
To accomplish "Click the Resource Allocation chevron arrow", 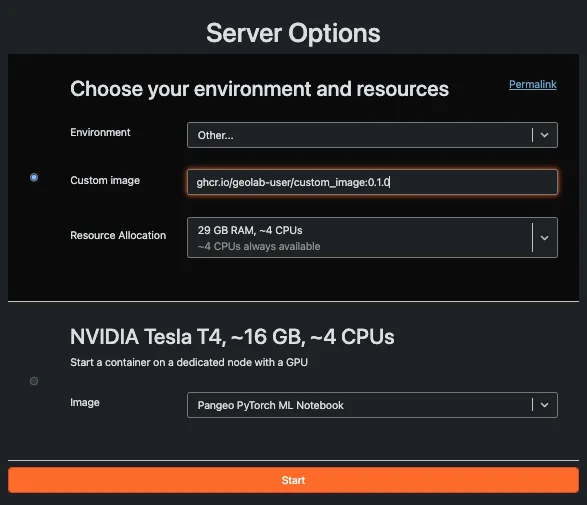I will click(x=545, y=238).
